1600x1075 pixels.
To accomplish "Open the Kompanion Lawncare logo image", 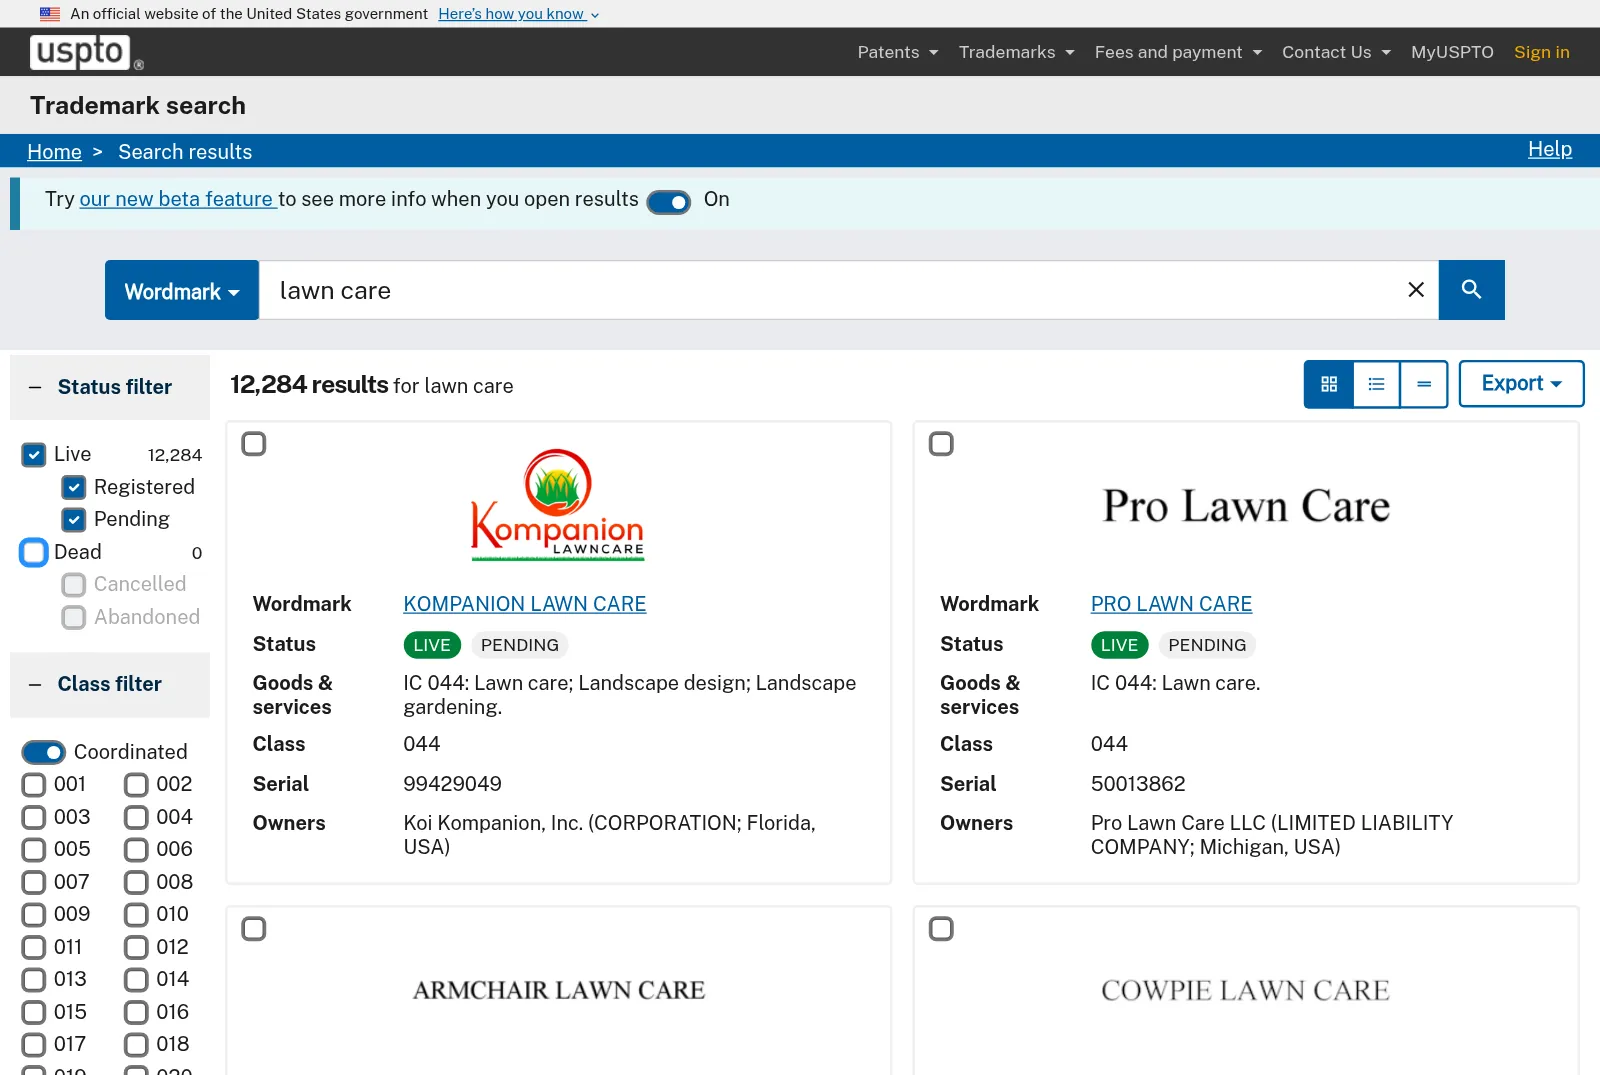I will 558,505.
